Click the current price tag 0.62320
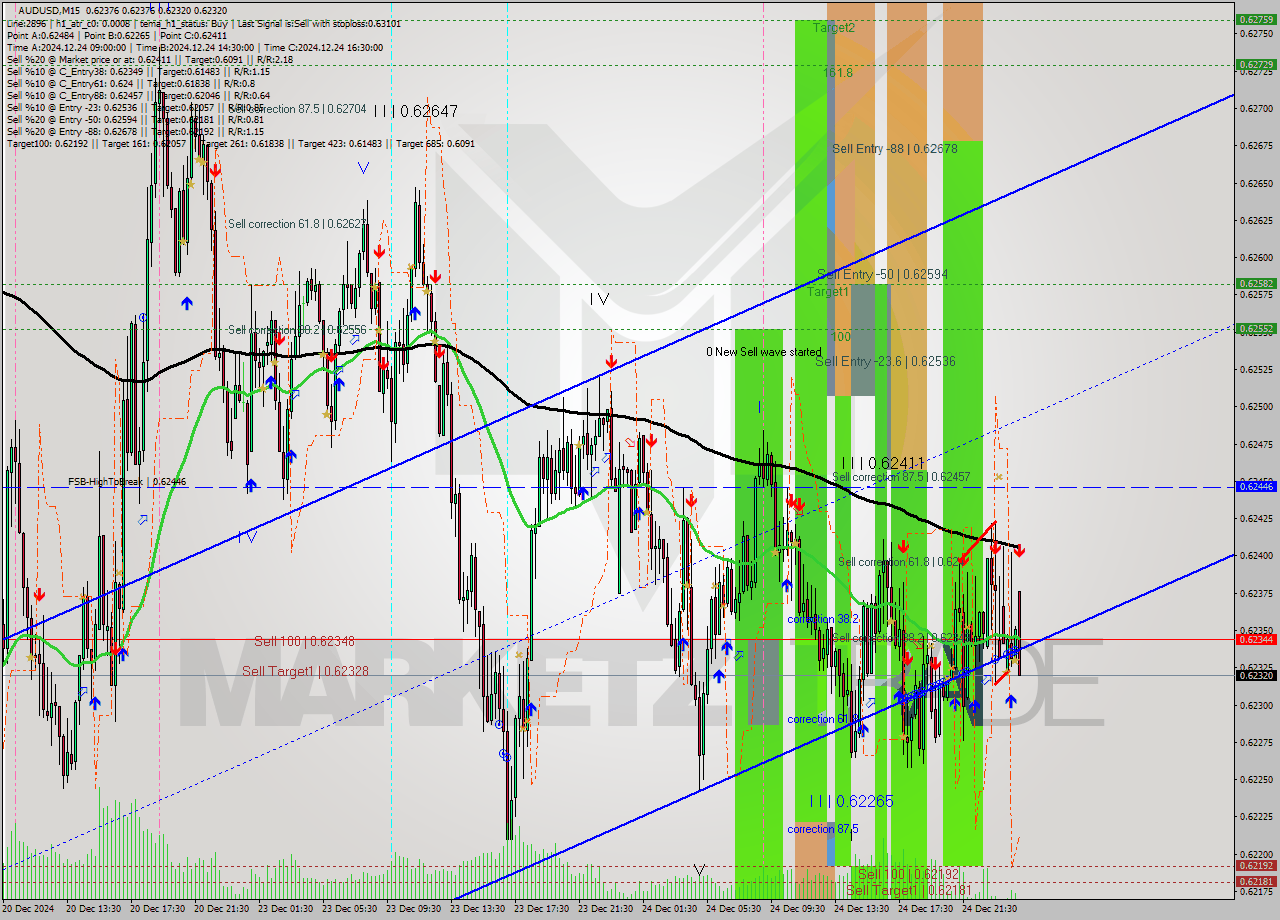Image resolution: width=1280 pixels, height=920 pixels. (x=1255, y=675)
